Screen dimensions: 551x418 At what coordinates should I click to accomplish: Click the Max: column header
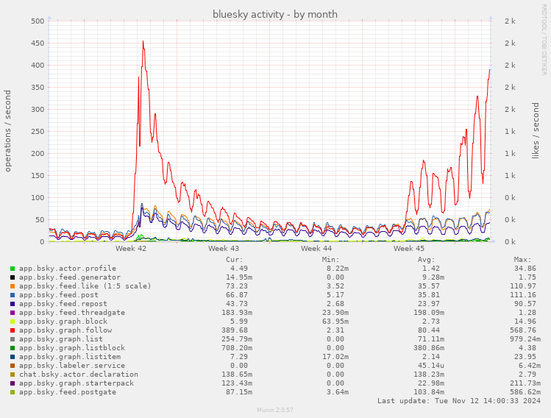523,260
